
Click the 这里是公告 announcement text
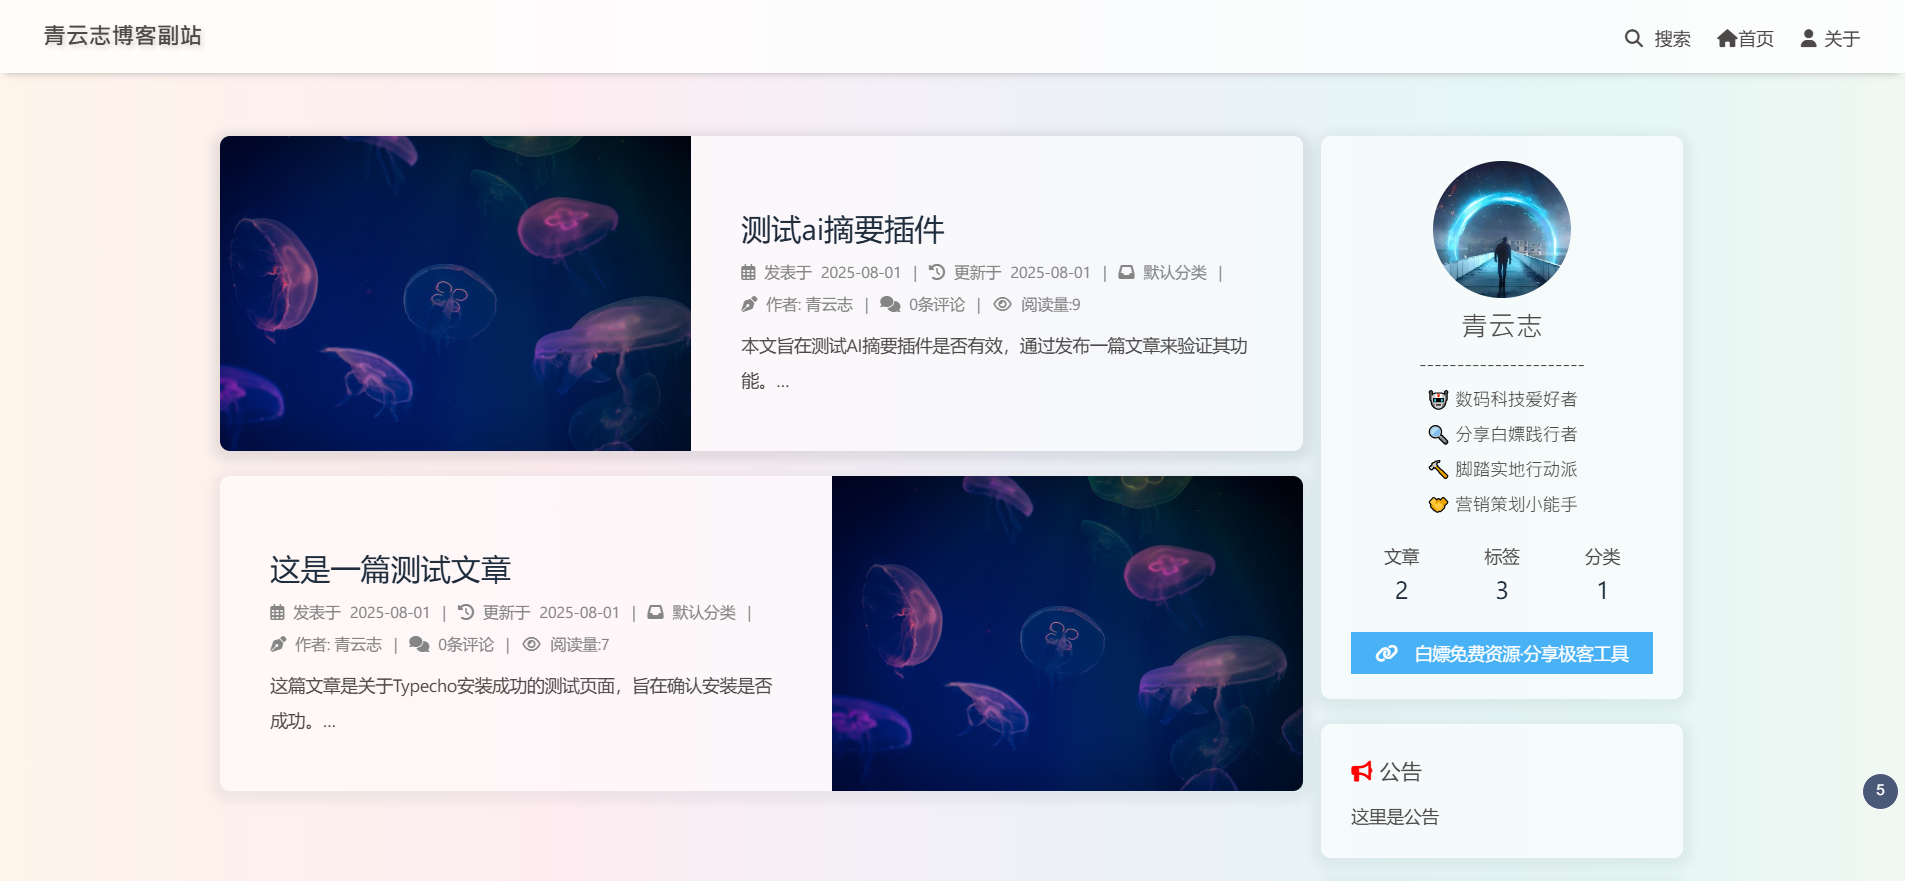(x=1394, y=817)
